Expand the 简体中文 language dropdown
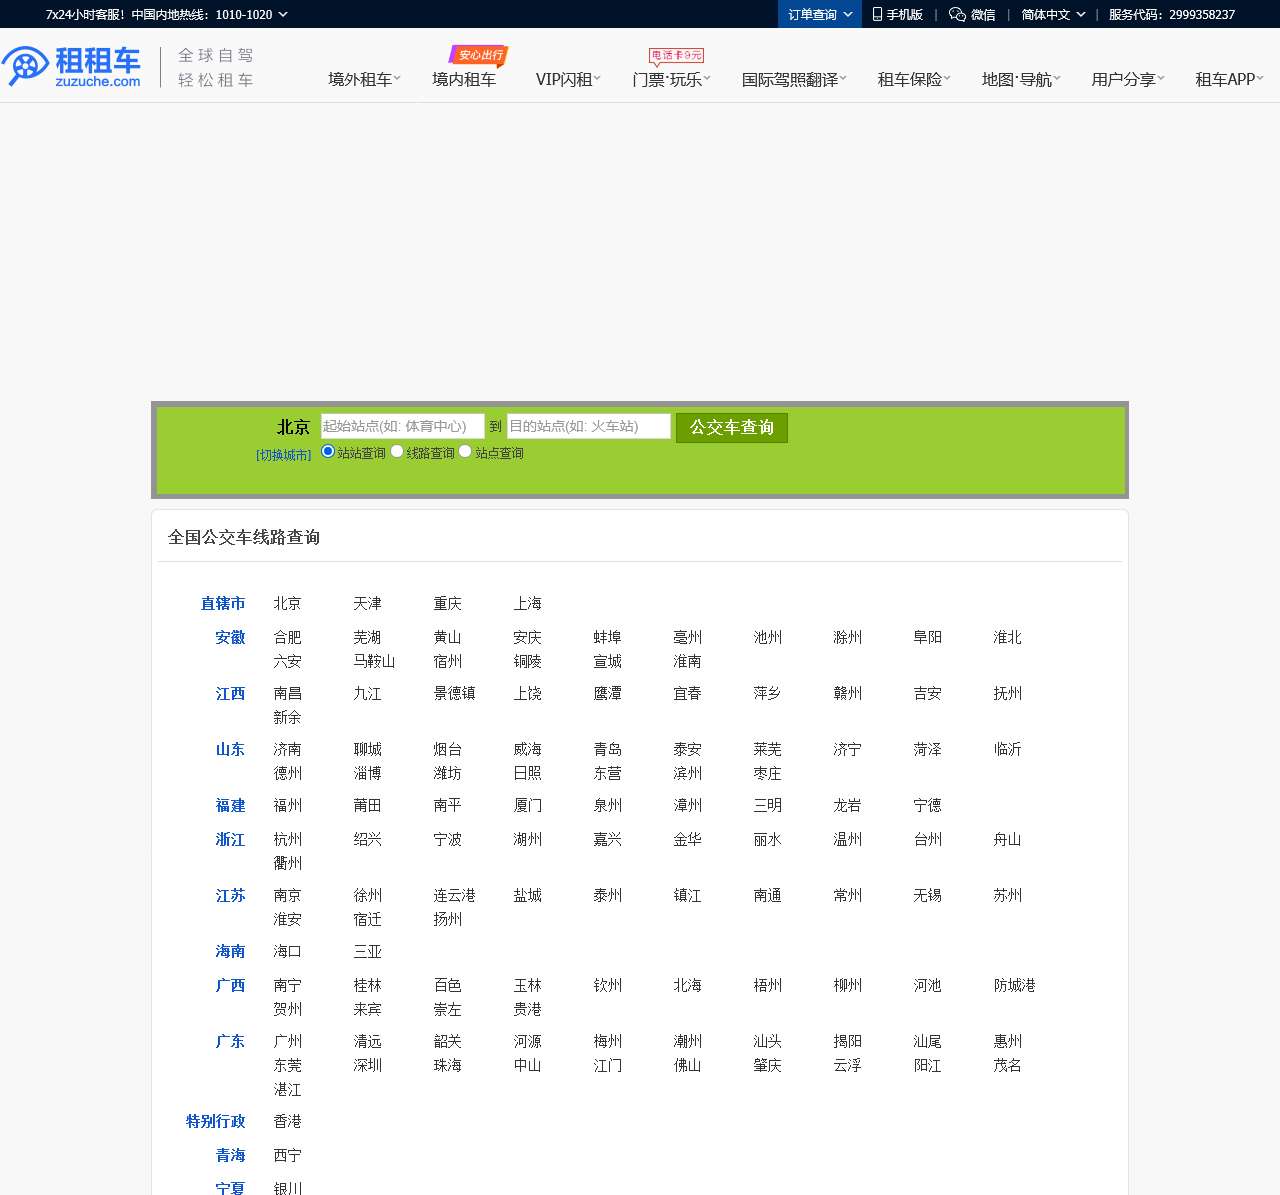Image resolution: width=1280 pixels, height=1195 pixels. tap(1051, 14)
